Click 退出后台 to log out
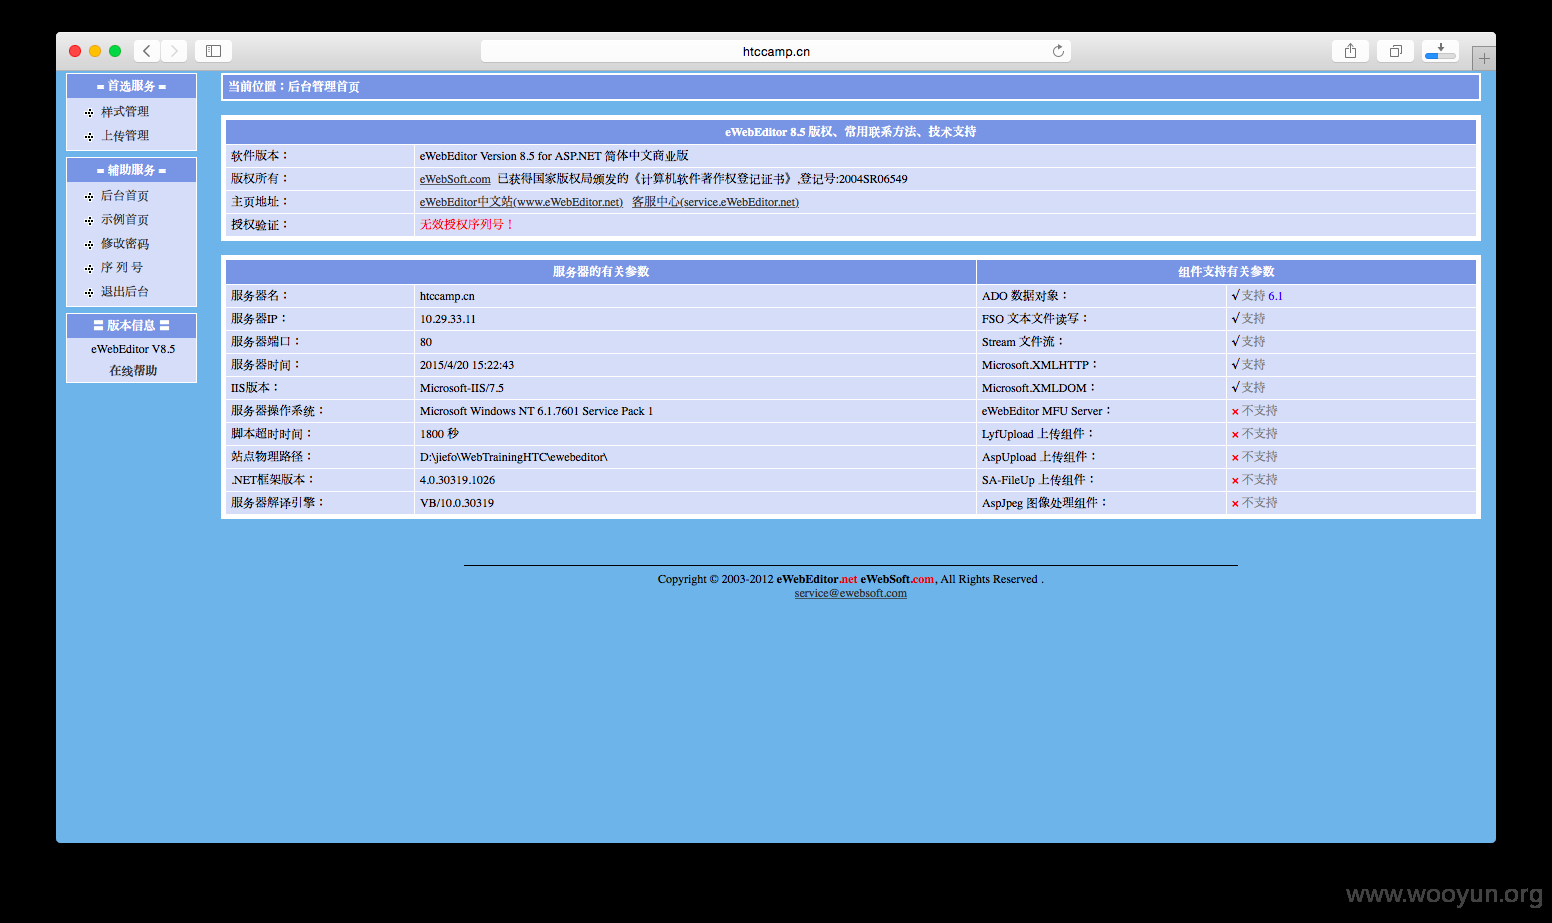Screen dimensions: 1552x923 125,292
